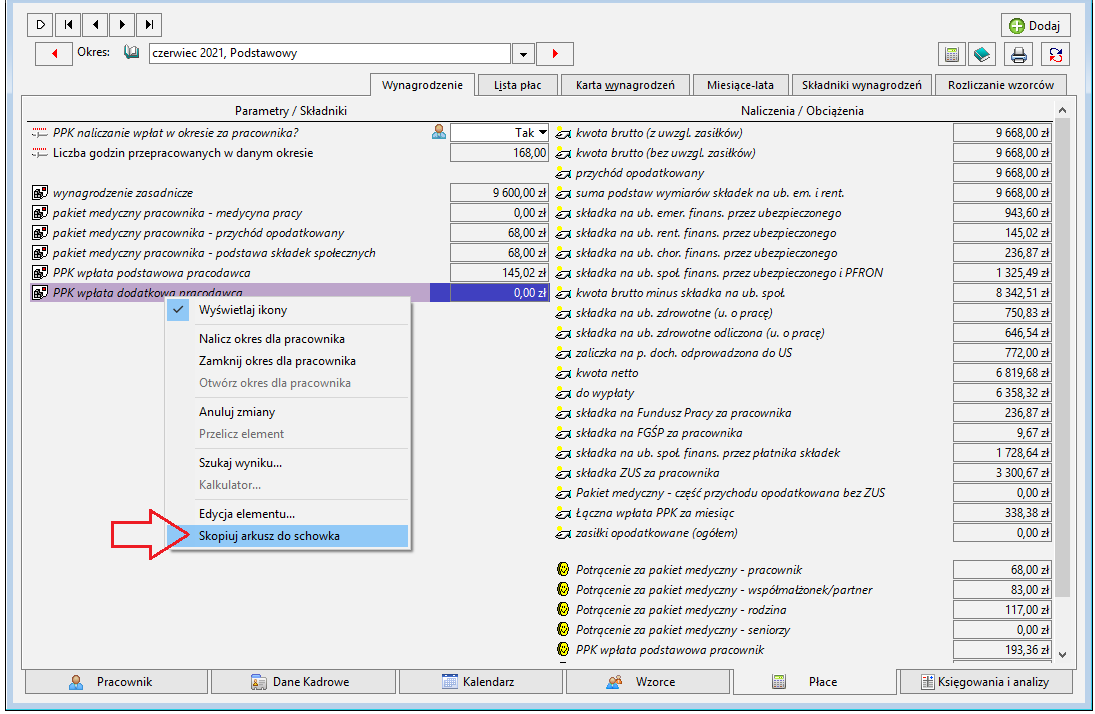Select Skopiuj arkusz do schowka menu item
This screenshot has height=714, width=1095.
coord(288,536)
